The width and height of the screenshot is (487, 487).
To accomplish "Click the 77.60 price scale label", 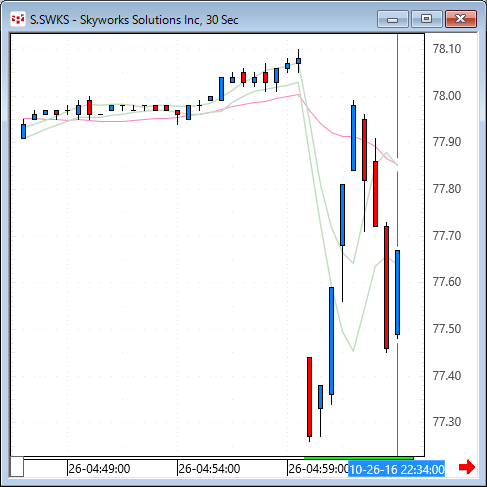I will pos(447,282).
